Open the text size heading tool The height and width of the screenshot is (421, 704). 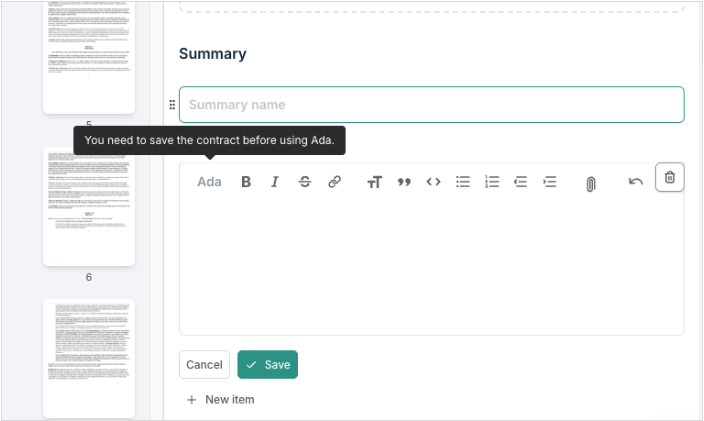tap(375, 182)
